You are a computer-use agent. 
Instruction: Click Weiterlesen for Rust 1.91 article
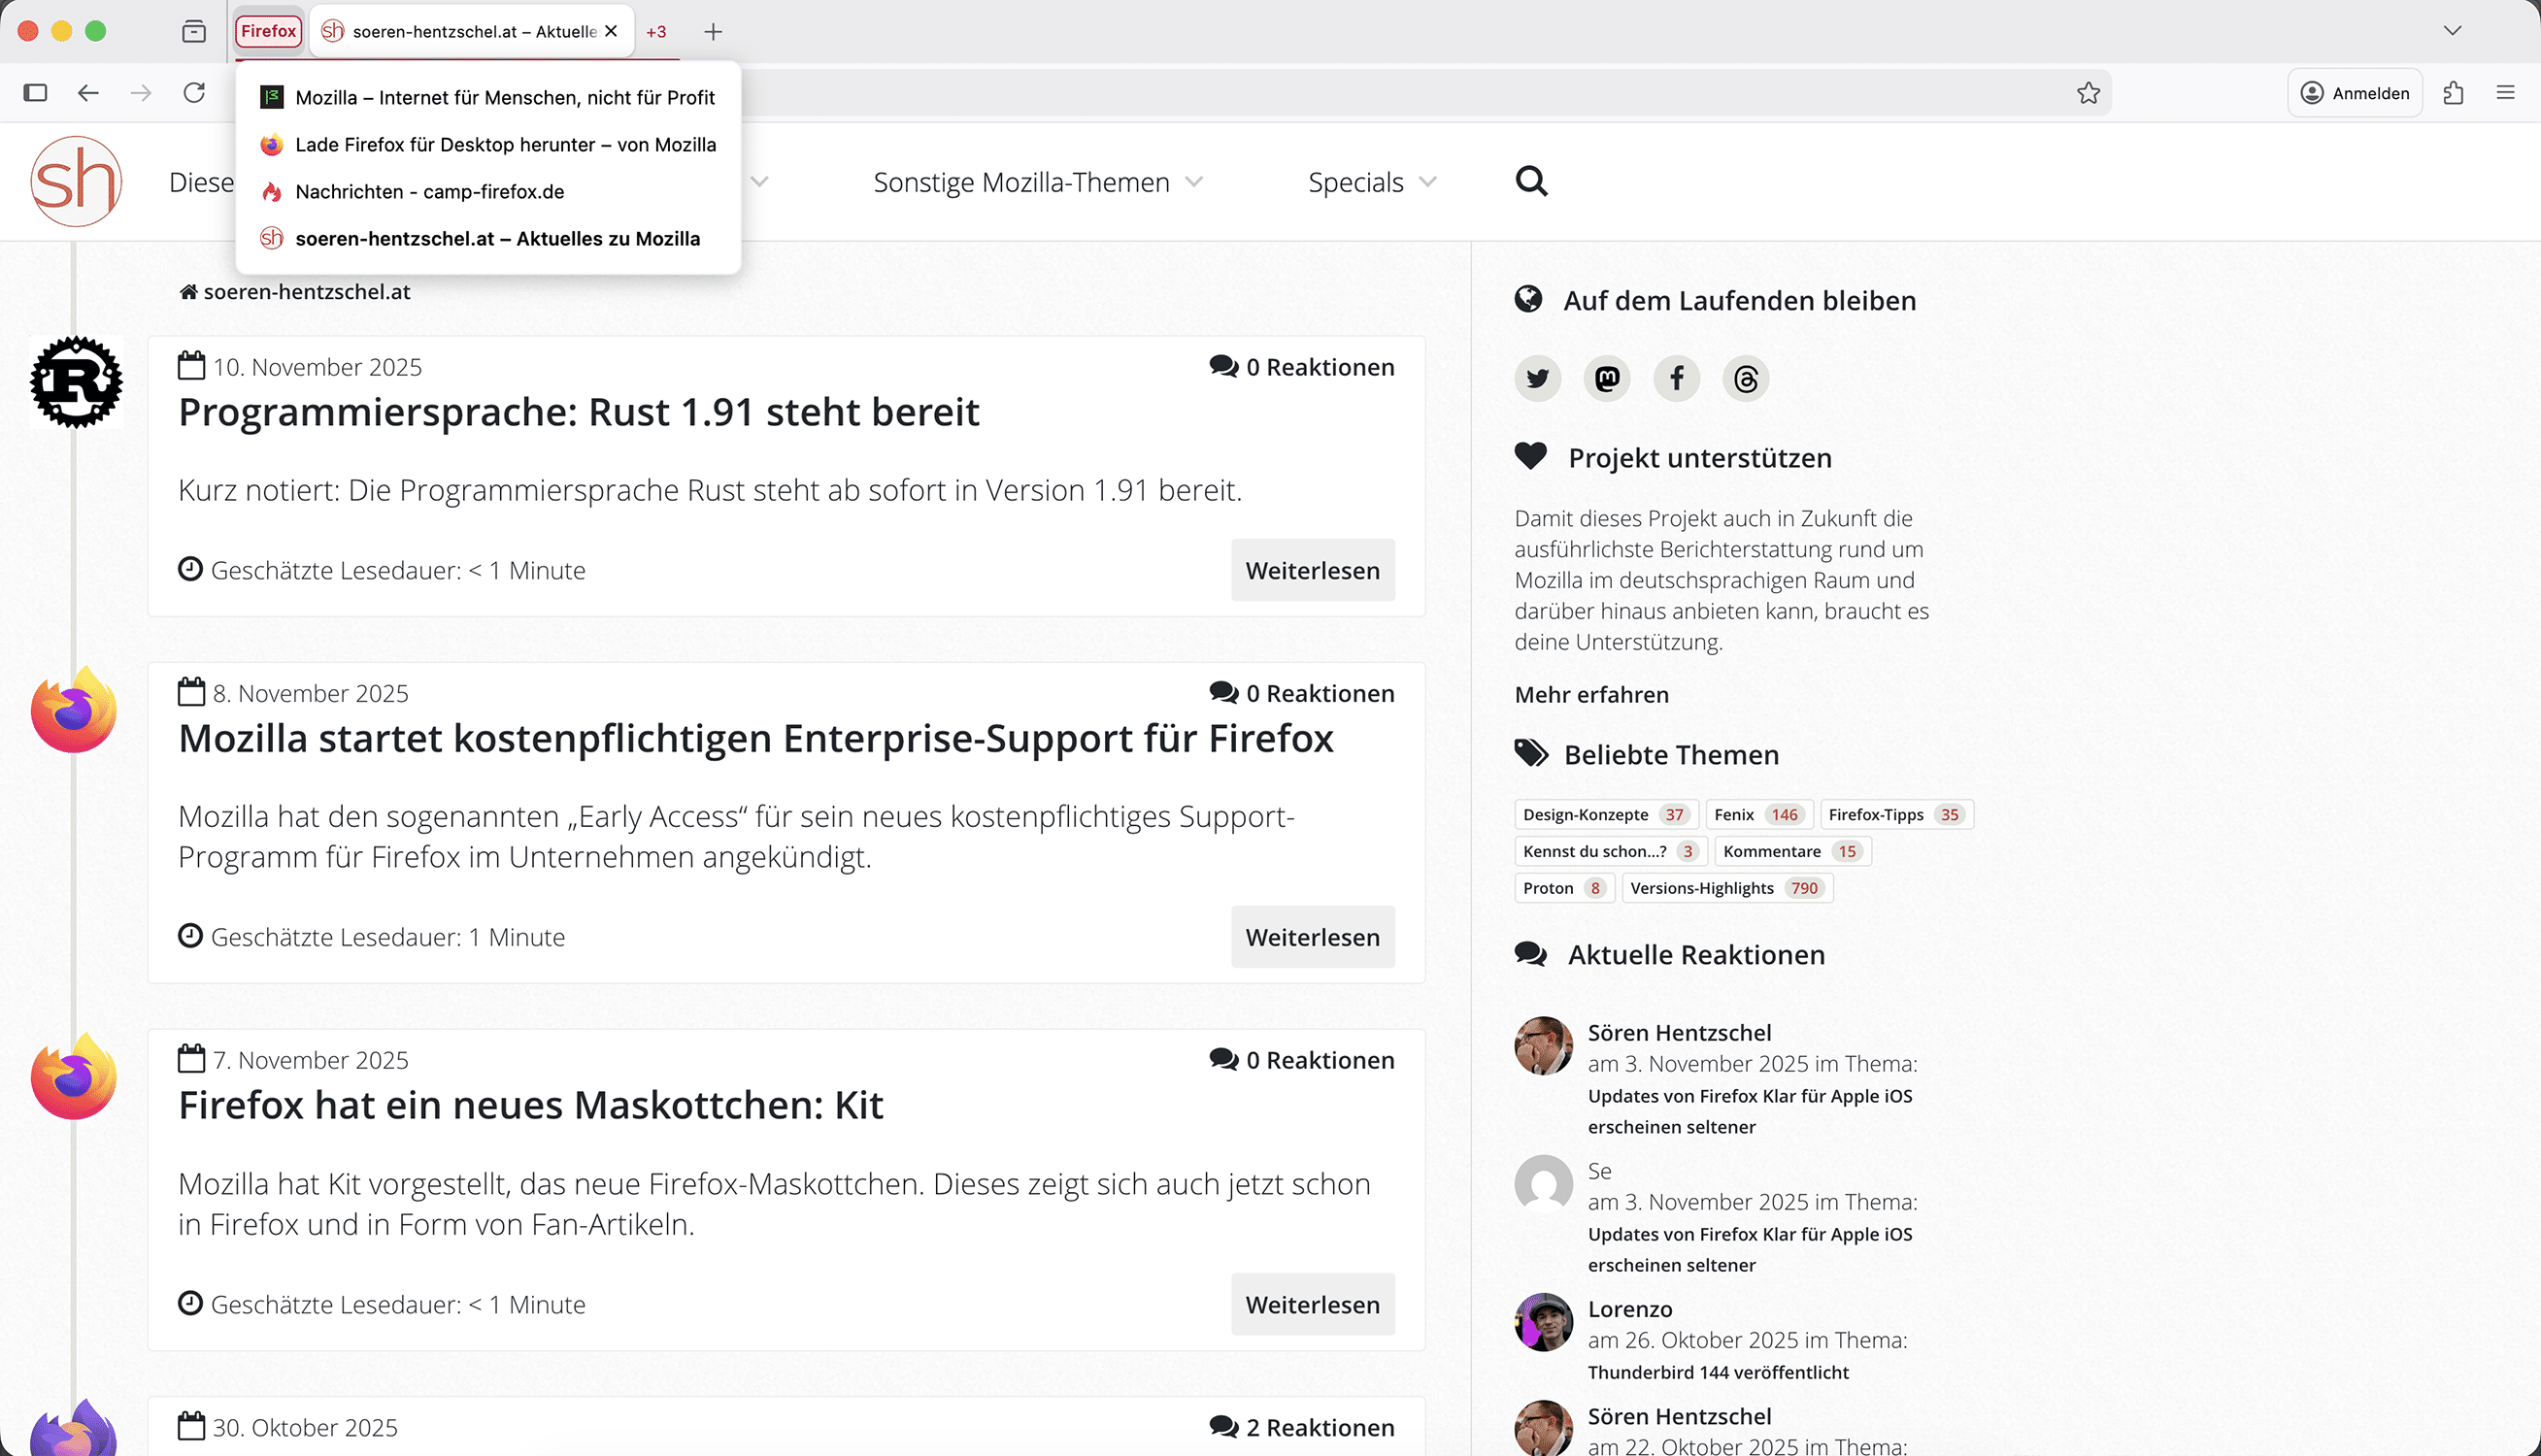pos(1312,570)
